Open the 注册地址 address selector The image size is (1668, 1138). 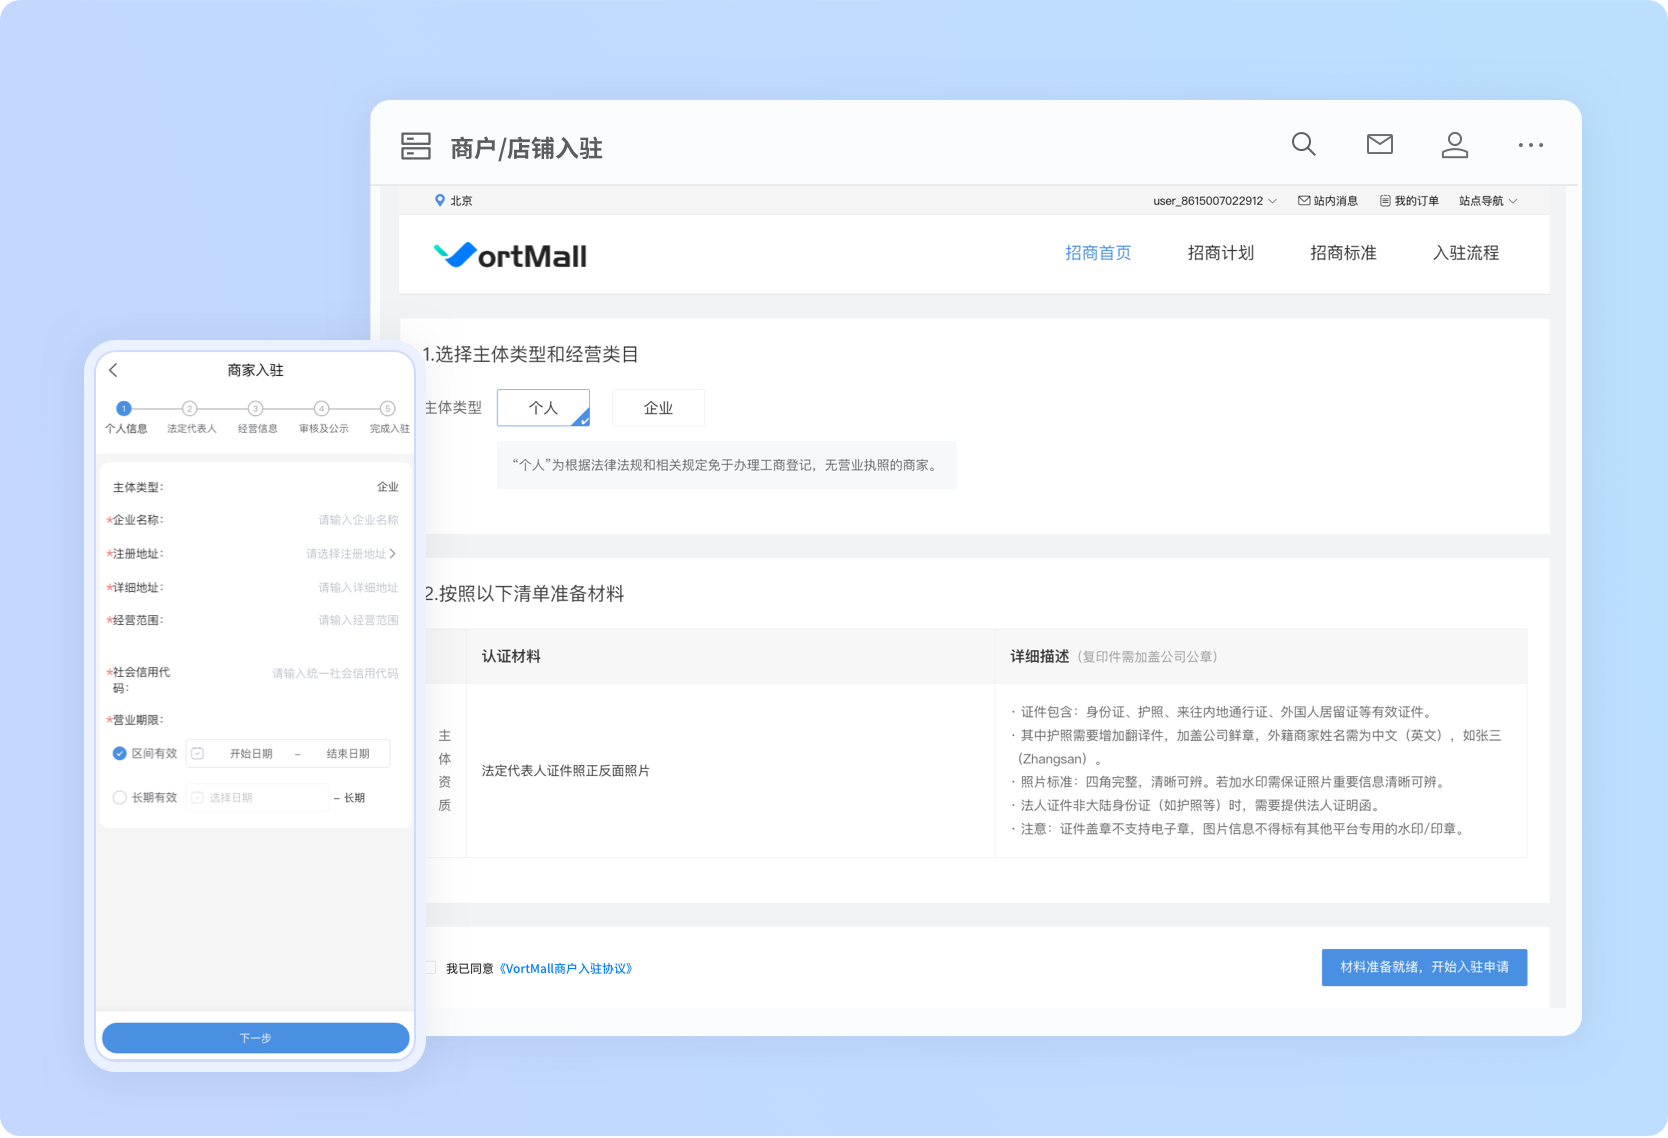(350, 554)
